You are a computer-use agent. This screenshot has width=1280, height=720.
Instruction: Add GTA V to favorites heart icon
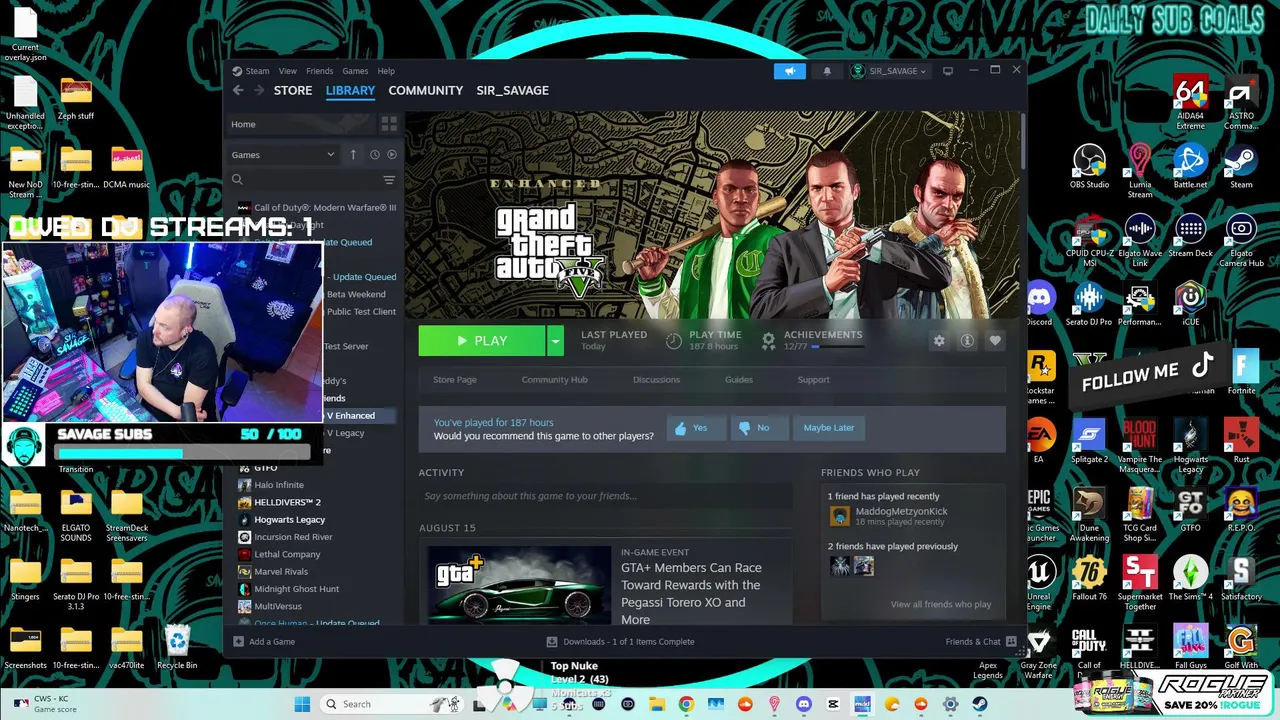coord(995,341)
